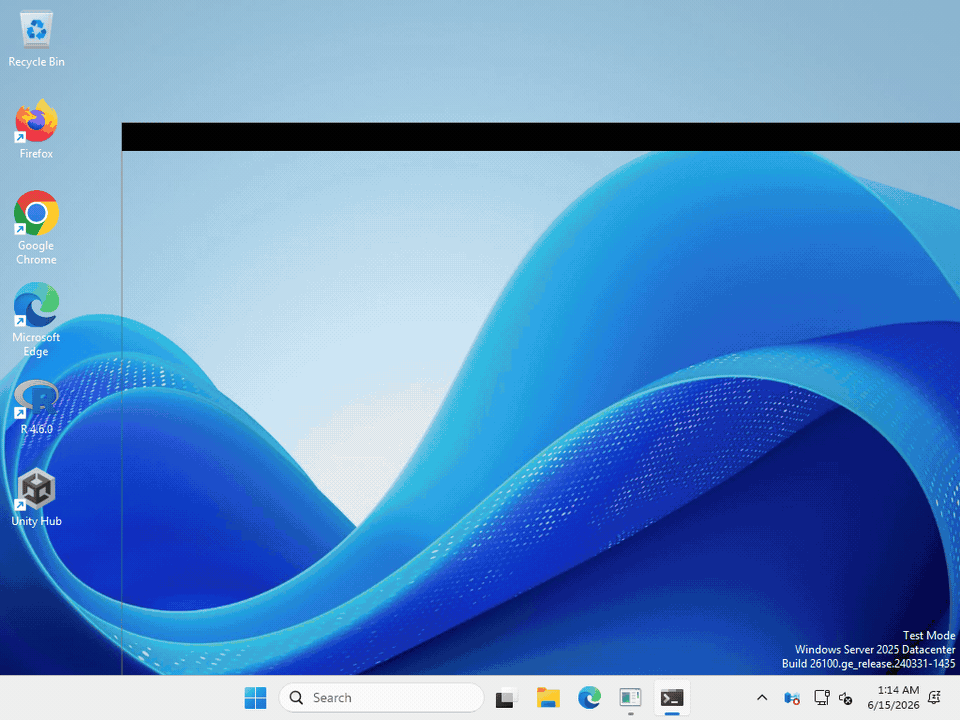The image size is (960, 720).
Task: Expand the hidden system tray icons
Action: [762, 697]
